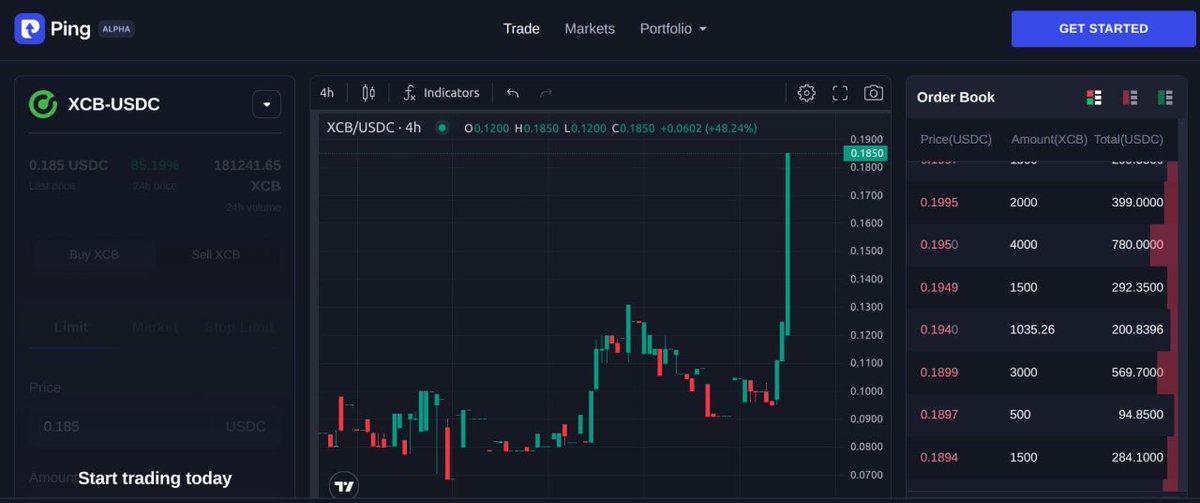Select the Sell XCB tab
Viewport: 1200px width, 503px height.
(216, 254)
